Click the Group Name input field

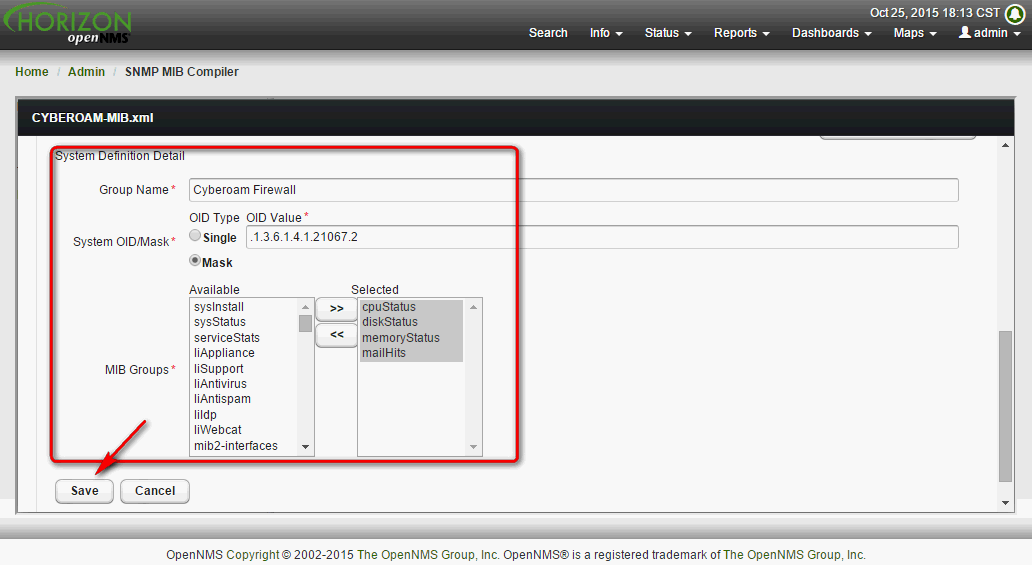[573, 190]
